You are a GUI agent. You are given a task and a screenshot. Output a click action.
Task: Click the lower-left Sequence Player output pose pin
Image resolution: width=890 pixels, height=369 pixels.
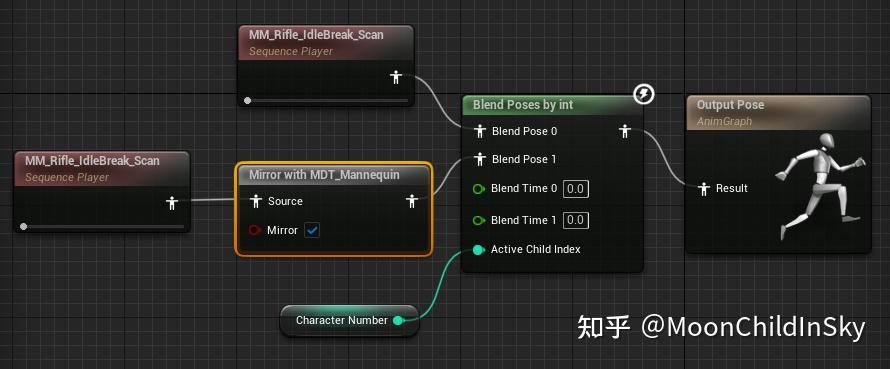point(171,203)
